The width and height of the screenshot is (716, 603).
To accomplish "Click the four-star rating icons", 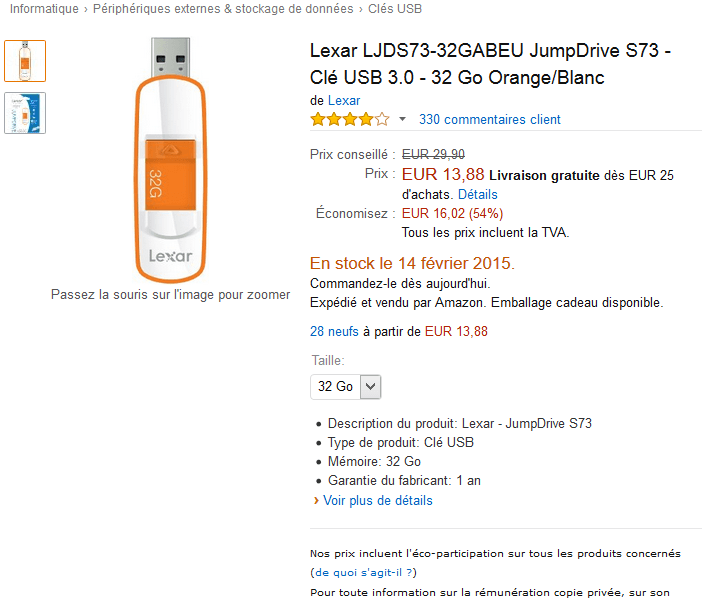I will point(350,119).
